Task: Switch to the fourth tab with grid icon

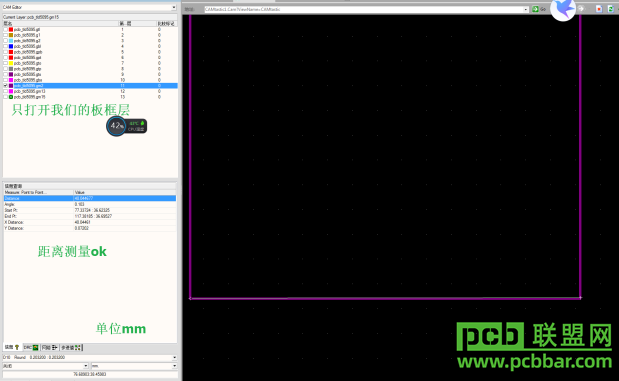Action: pos(71,347)
